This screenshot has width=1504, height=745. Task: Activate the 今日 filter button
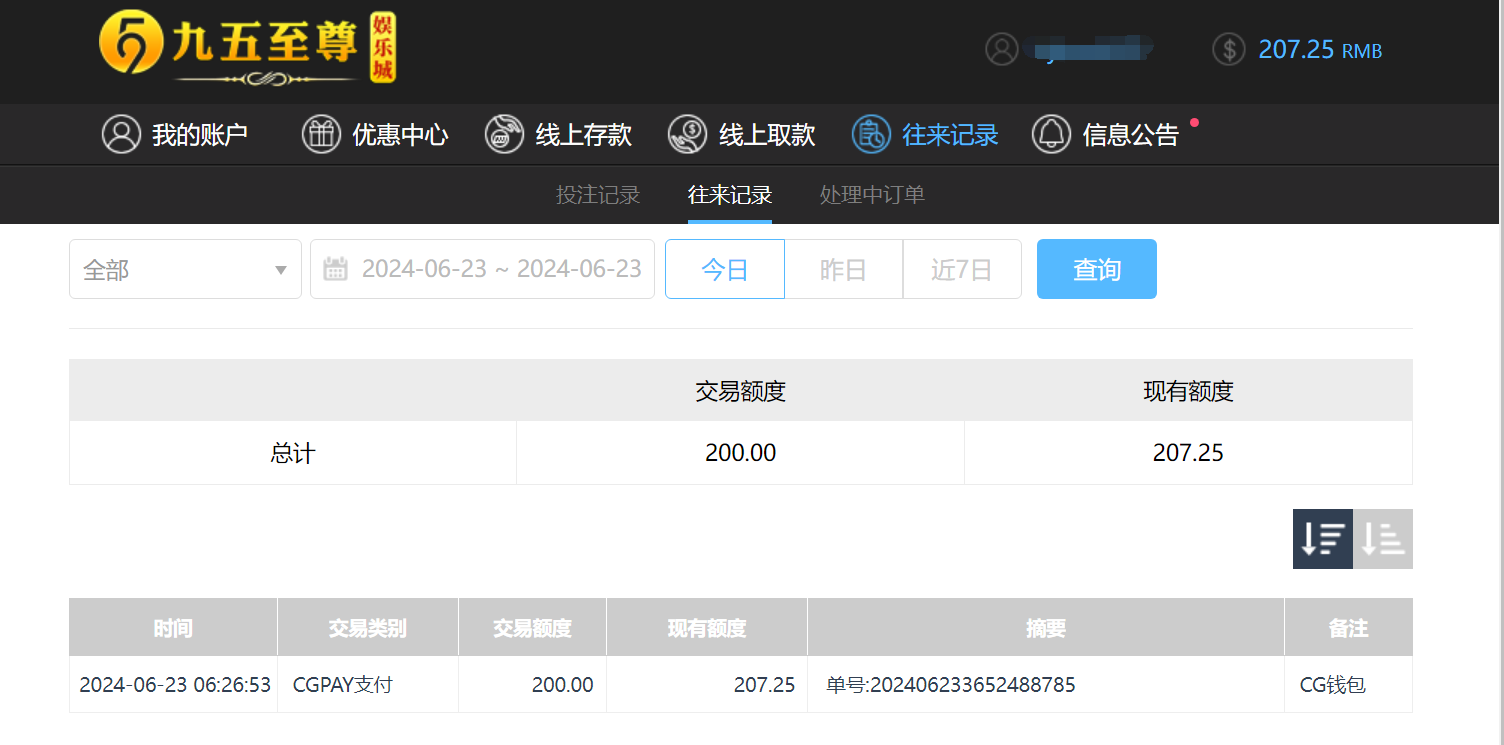[x=724, y=269]
